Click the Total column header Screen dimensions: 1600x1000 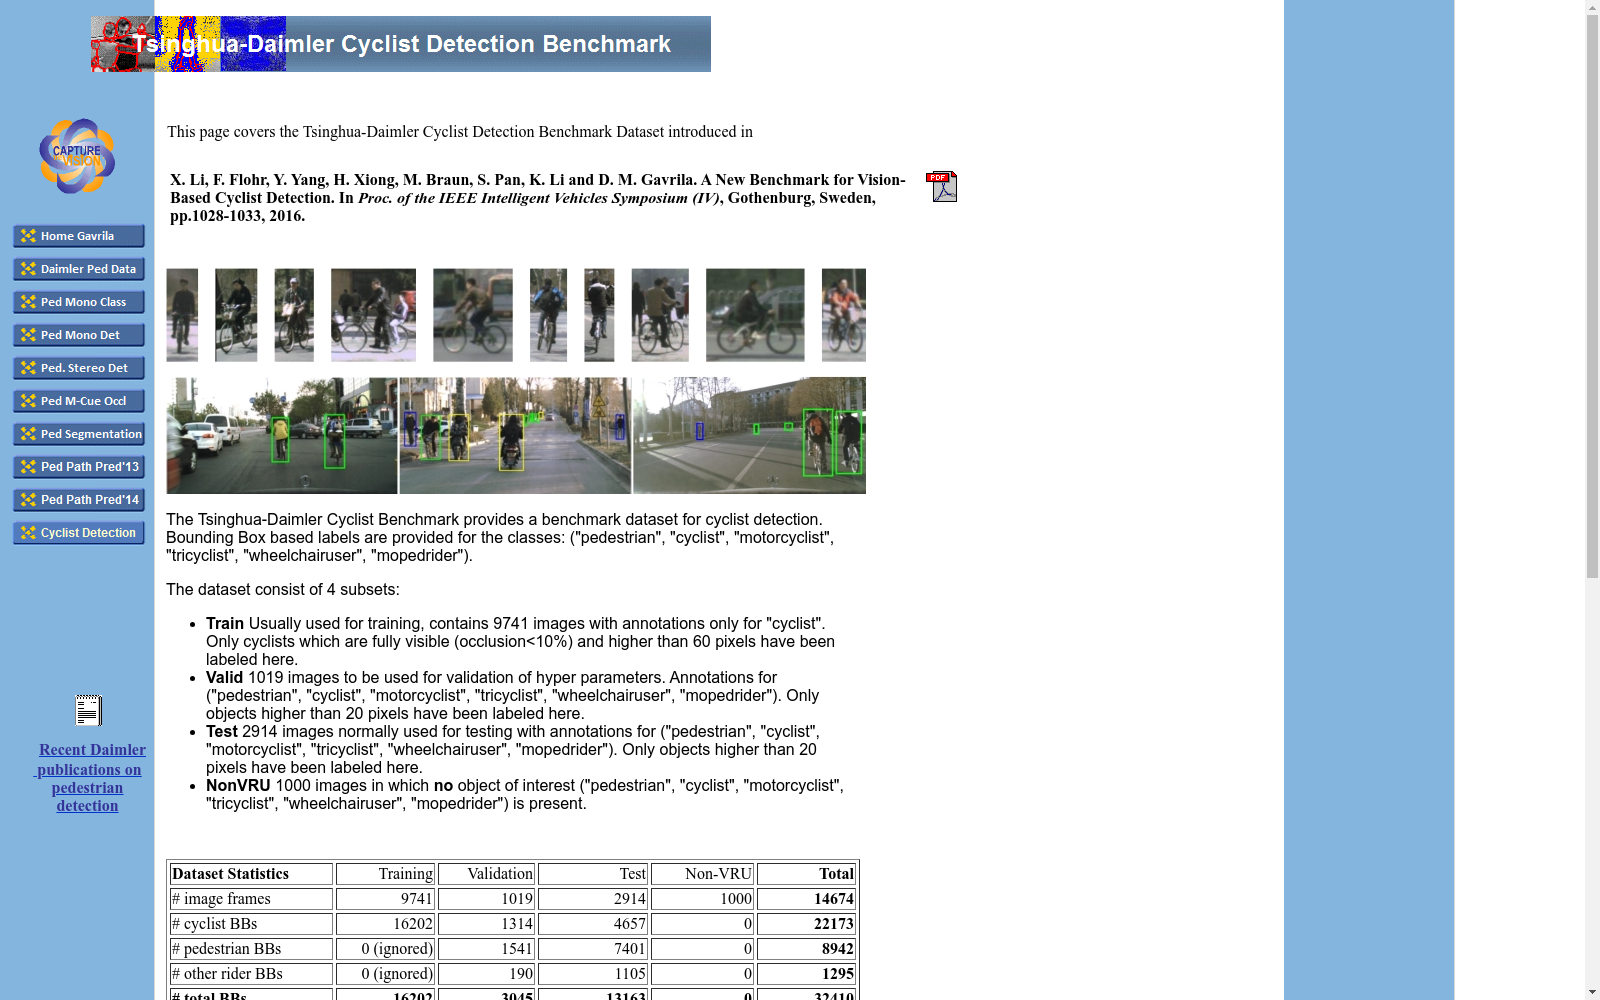click(806, 874)
